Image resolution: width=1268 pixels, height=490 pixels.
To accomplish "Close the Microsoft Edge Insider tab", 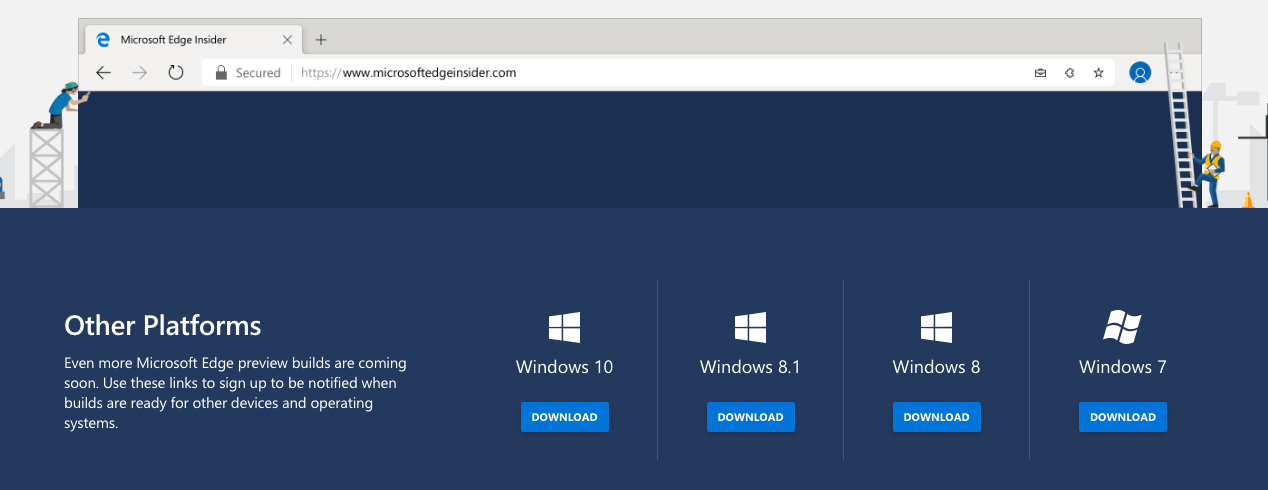I will pyautogui.click(x=287, y=40).
